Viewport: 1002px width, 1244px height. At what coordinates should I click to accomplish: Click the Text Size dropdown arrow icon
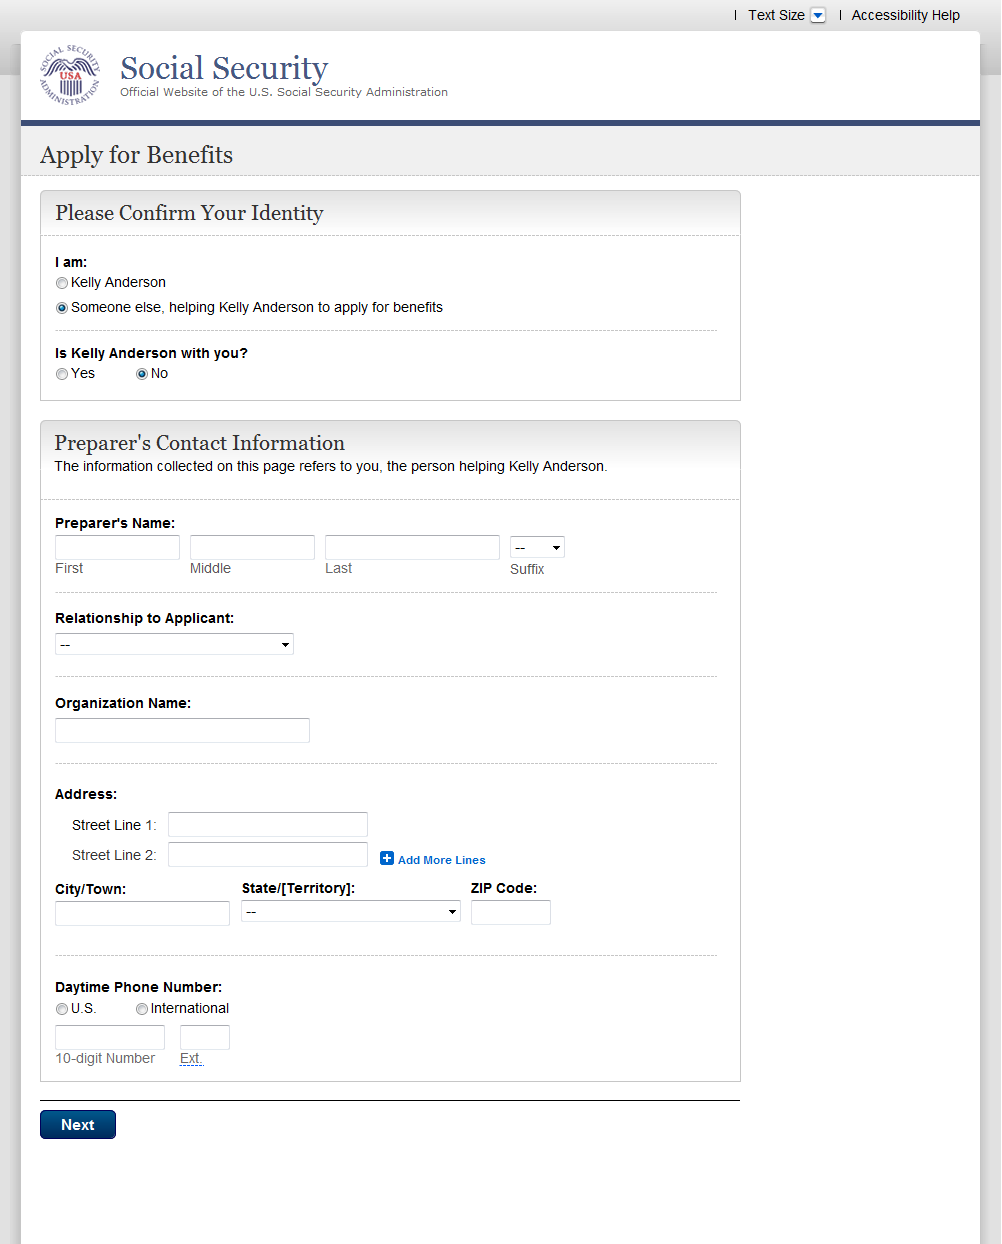pos(818,15)
